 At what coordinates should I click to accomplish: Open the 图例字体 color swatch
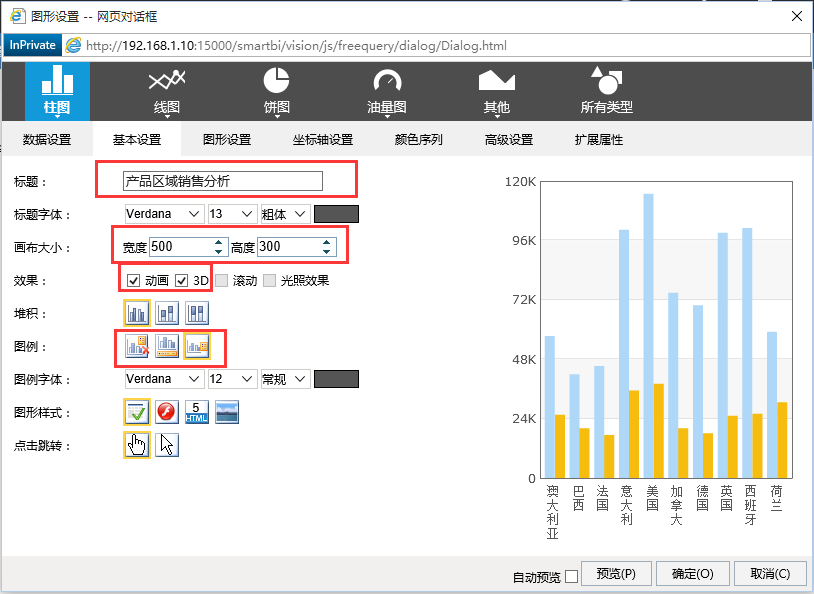click(336, 379)
